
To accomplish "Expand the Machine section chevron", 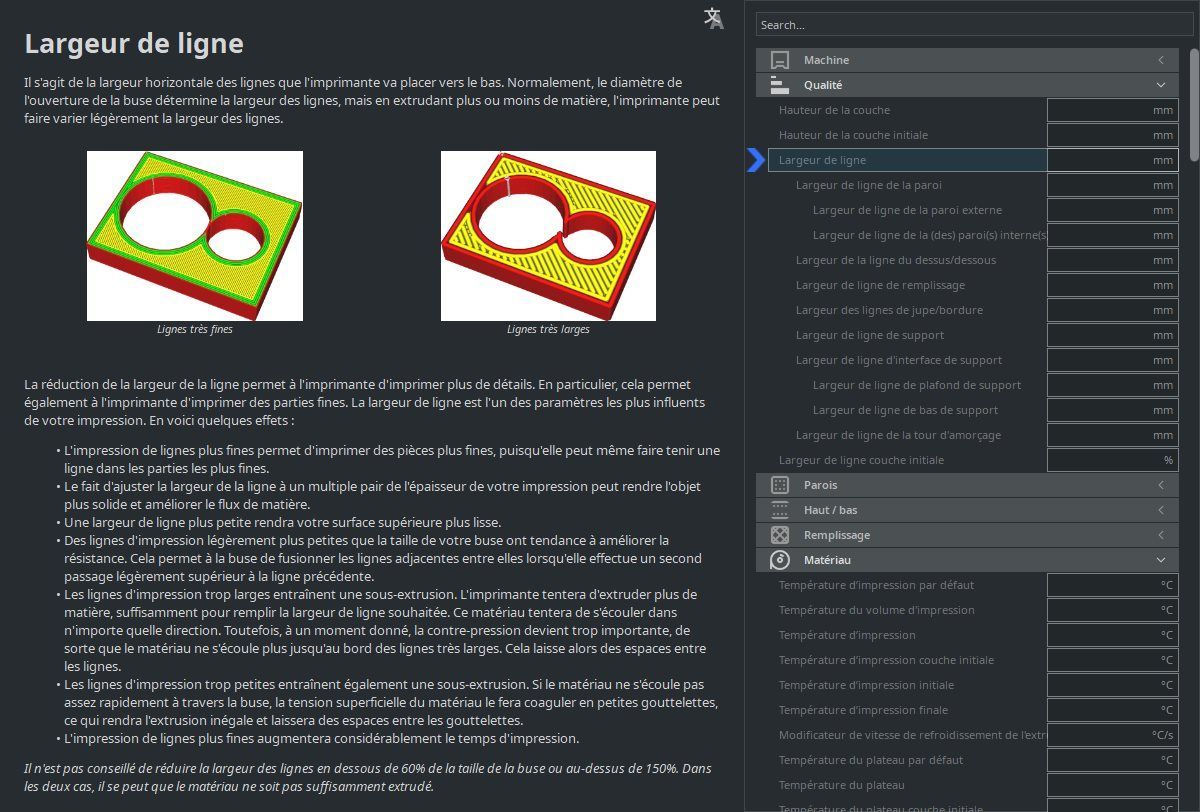I will (x=1161, y=60).
